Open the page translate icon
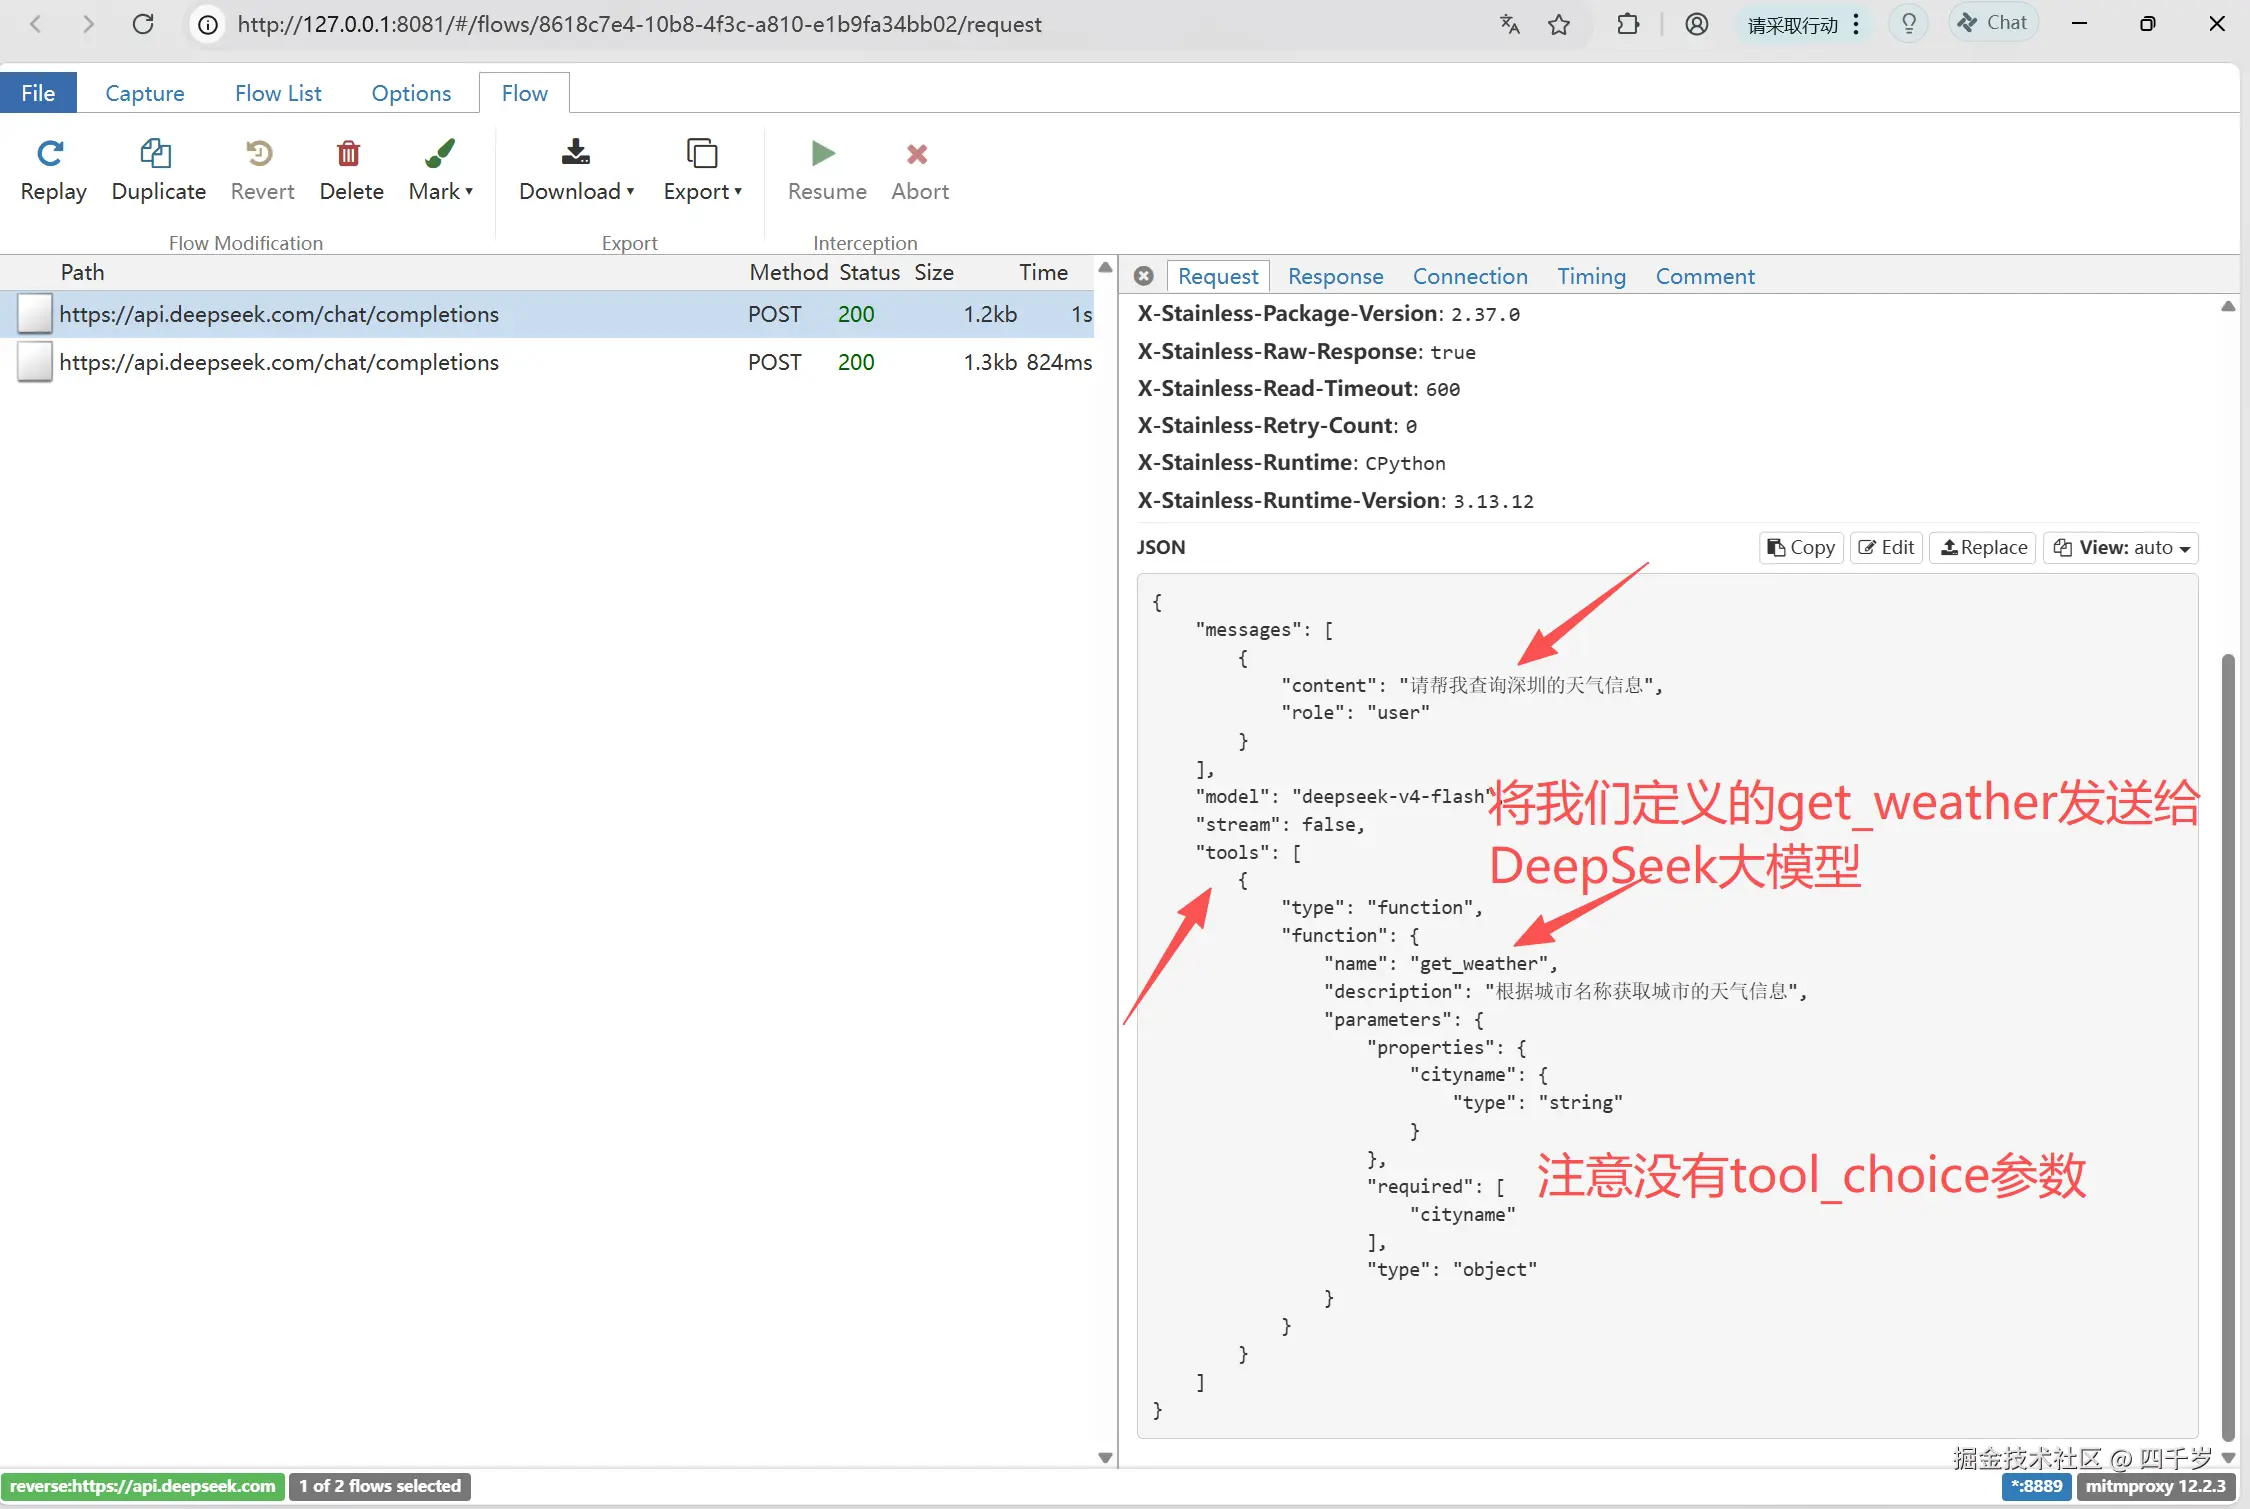 point(1510,24)
